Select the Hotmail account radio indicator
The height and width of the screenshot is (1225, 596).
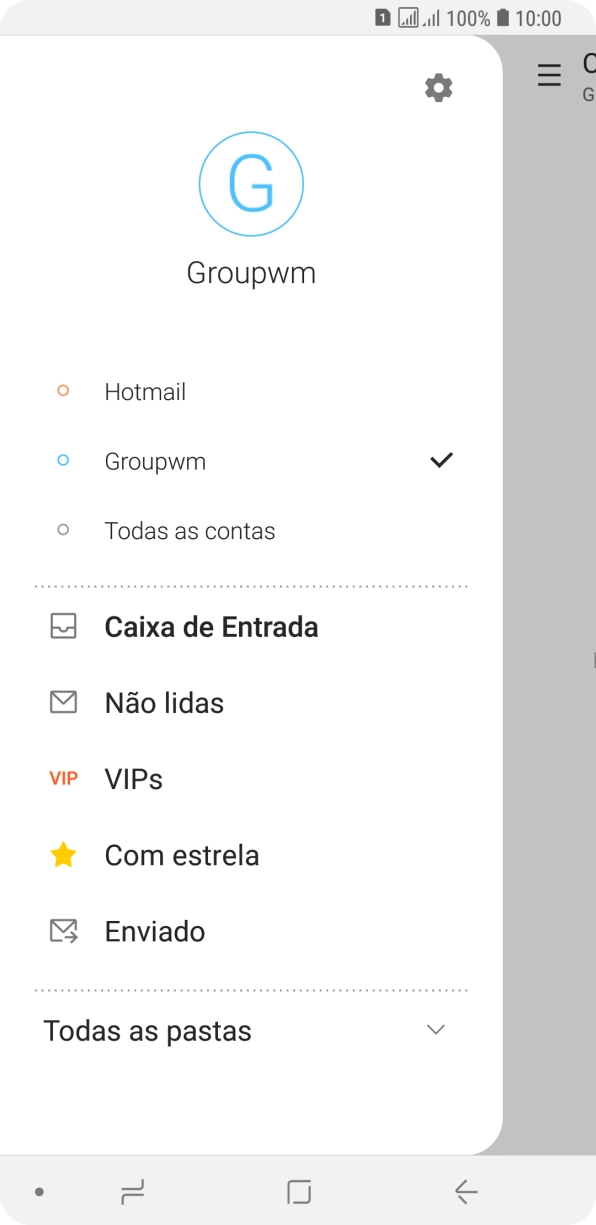[x=63, y=391]
